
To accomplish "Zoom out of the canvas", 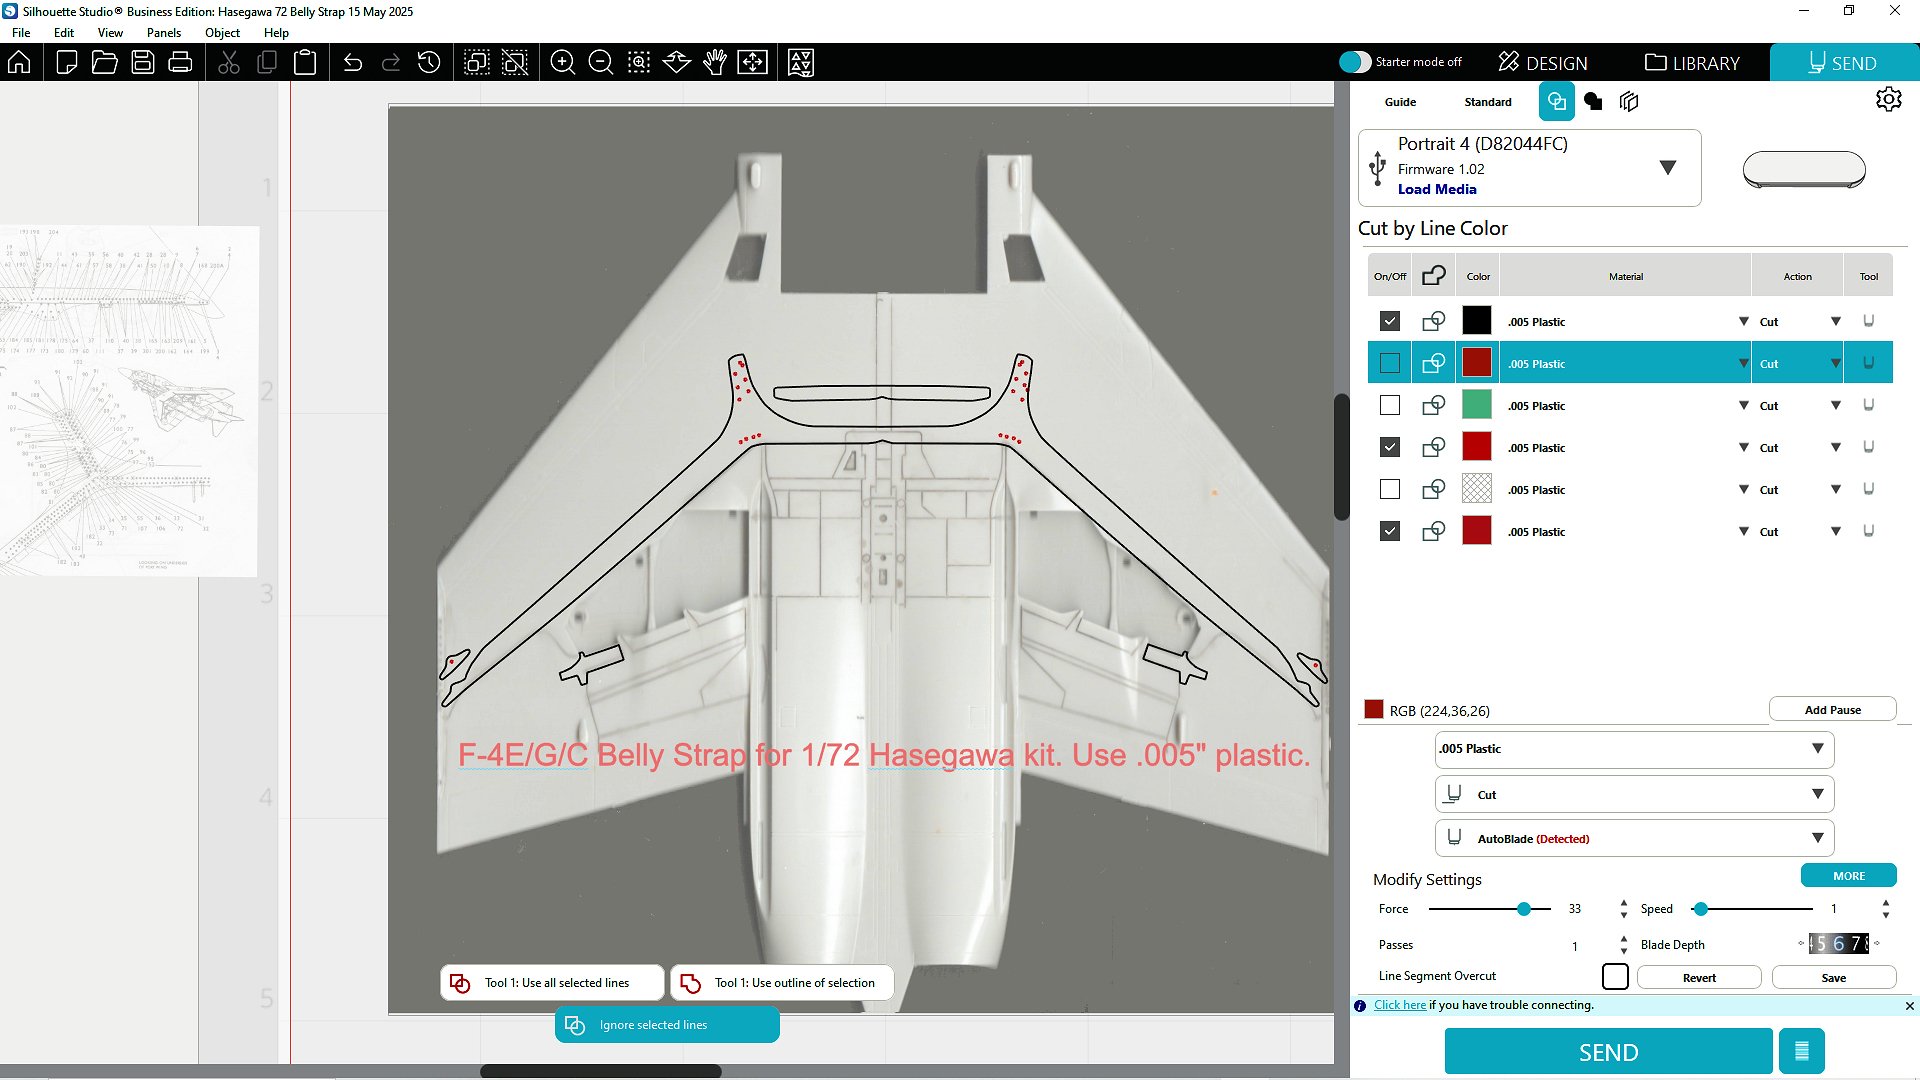I will tap(601, 62).
